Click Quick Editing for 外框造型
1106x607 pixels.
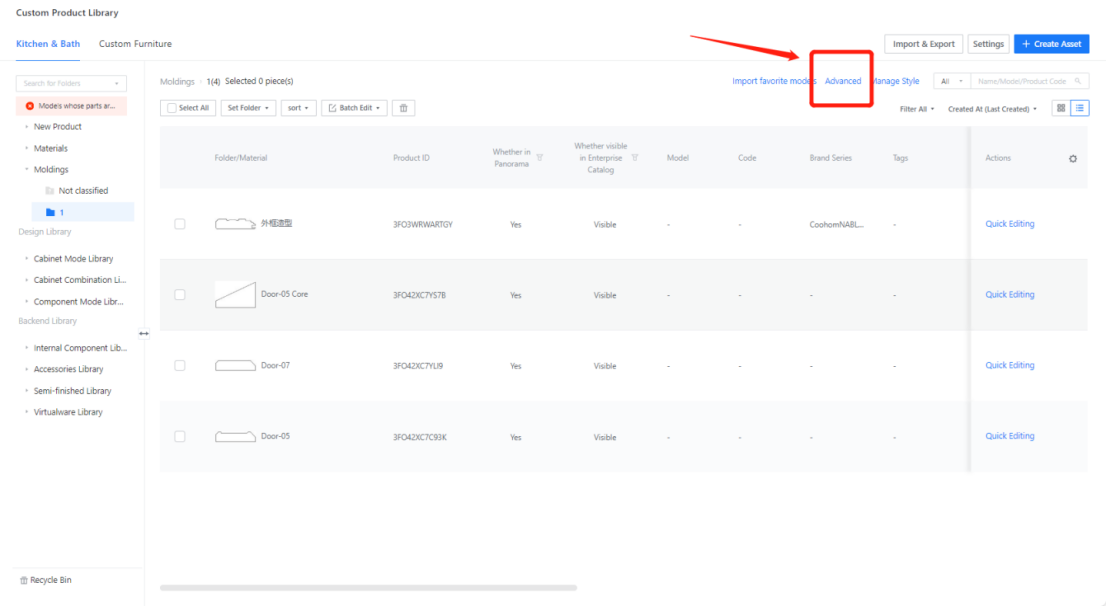pyautogui.click(x=1009, y=223)
